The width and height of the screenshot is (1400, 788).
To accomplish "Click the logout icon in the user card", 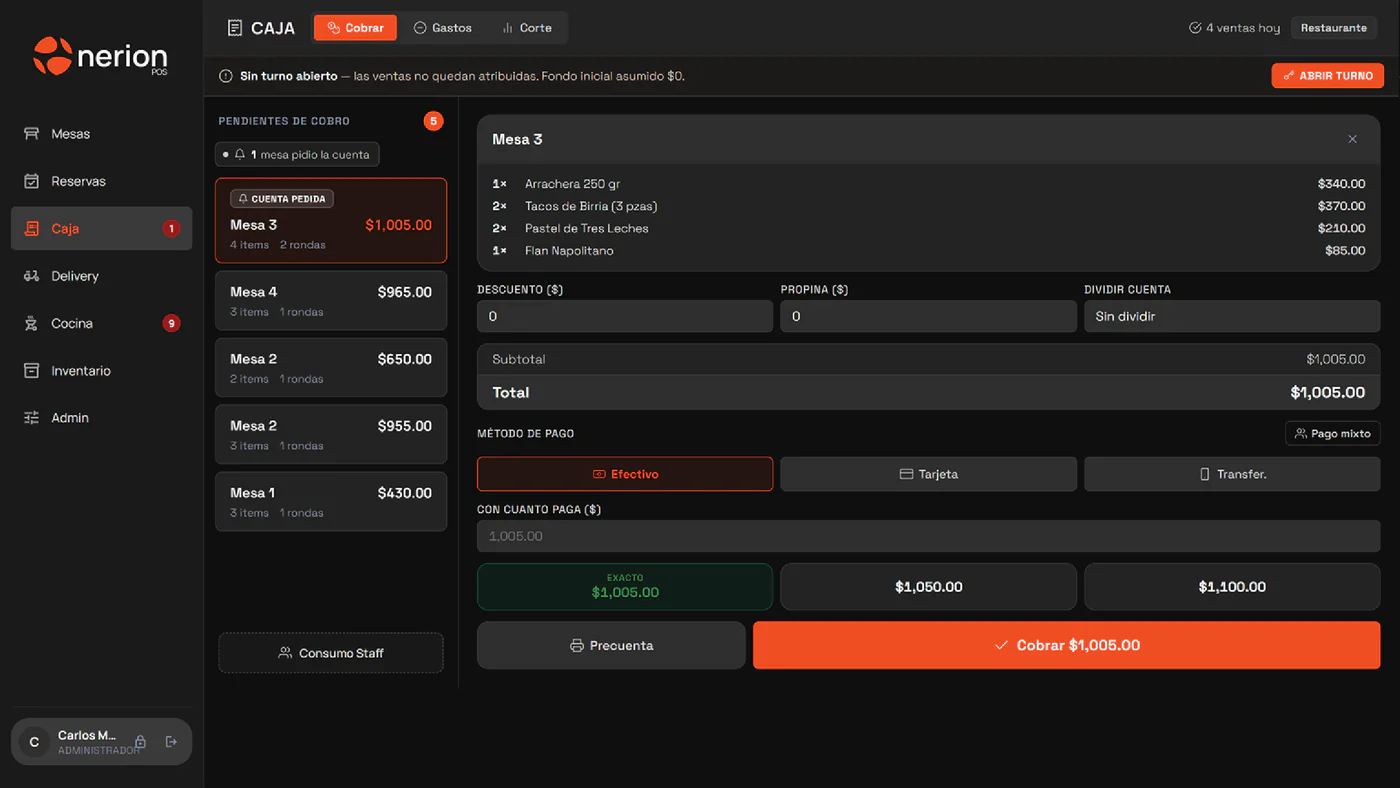I will tap(171, 742).
